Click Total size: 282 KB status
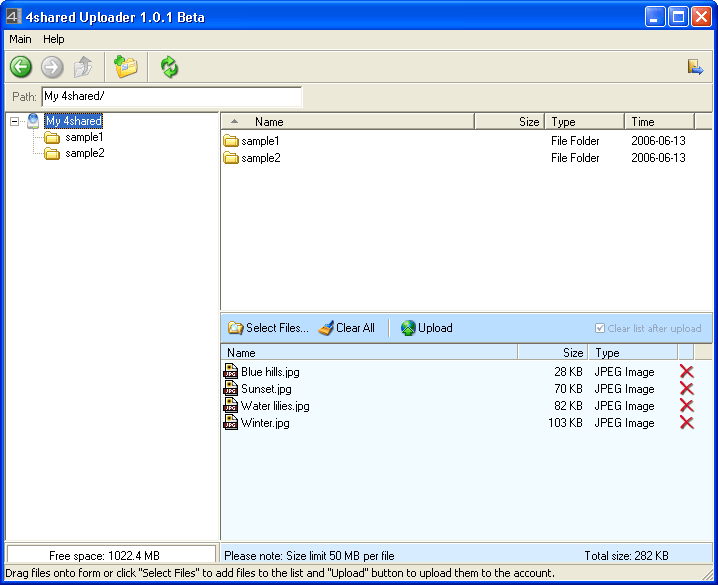718x585 pixels. (626, 555)
